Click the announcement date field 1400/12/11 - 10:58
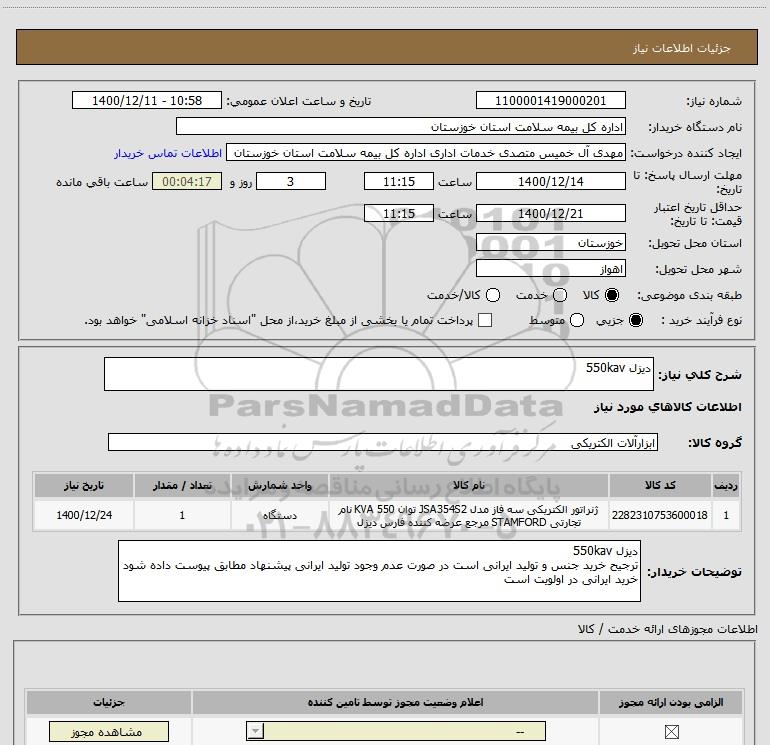Viewport: 770px width, 745px height. pyautogui.click(x=147, y=101)
